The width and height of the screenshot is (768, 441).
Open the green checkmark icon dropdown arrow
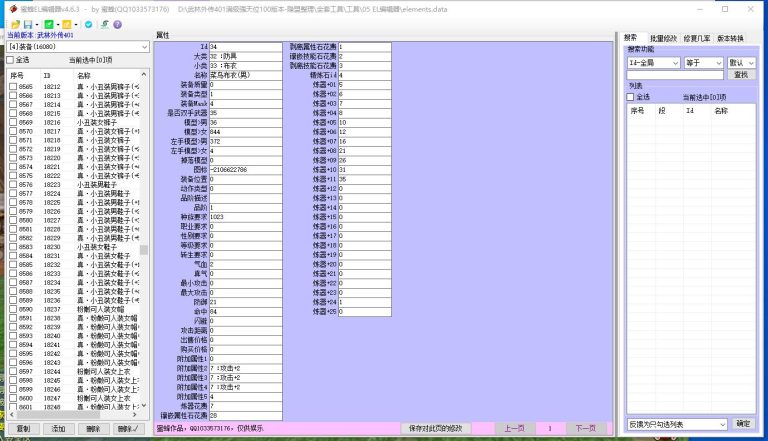click(x=58, y=24)
